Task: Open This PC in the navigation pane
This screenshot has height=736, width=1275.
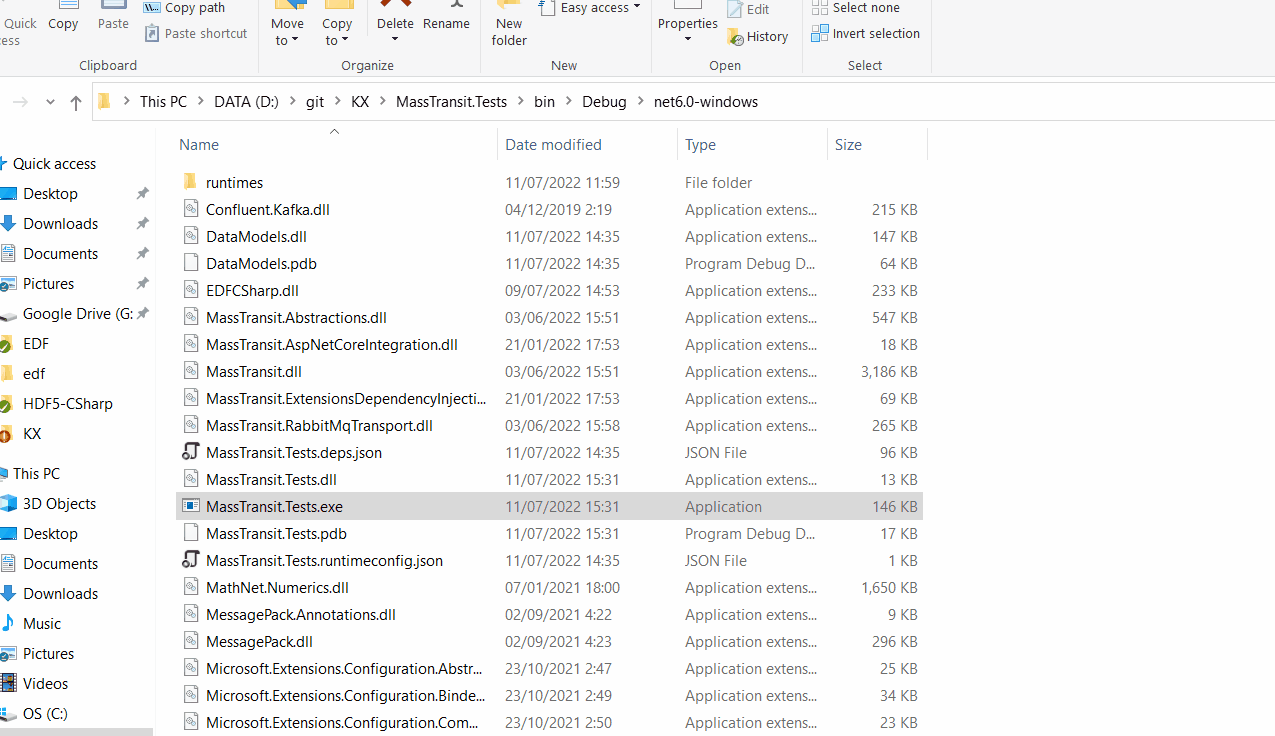Action: [36, 474]
